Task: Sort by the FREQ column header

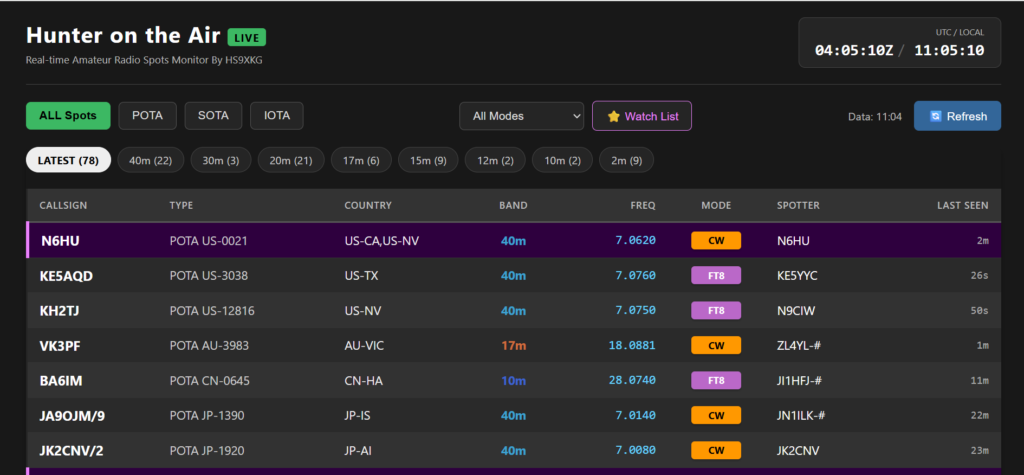Action: tap(643, 205)
